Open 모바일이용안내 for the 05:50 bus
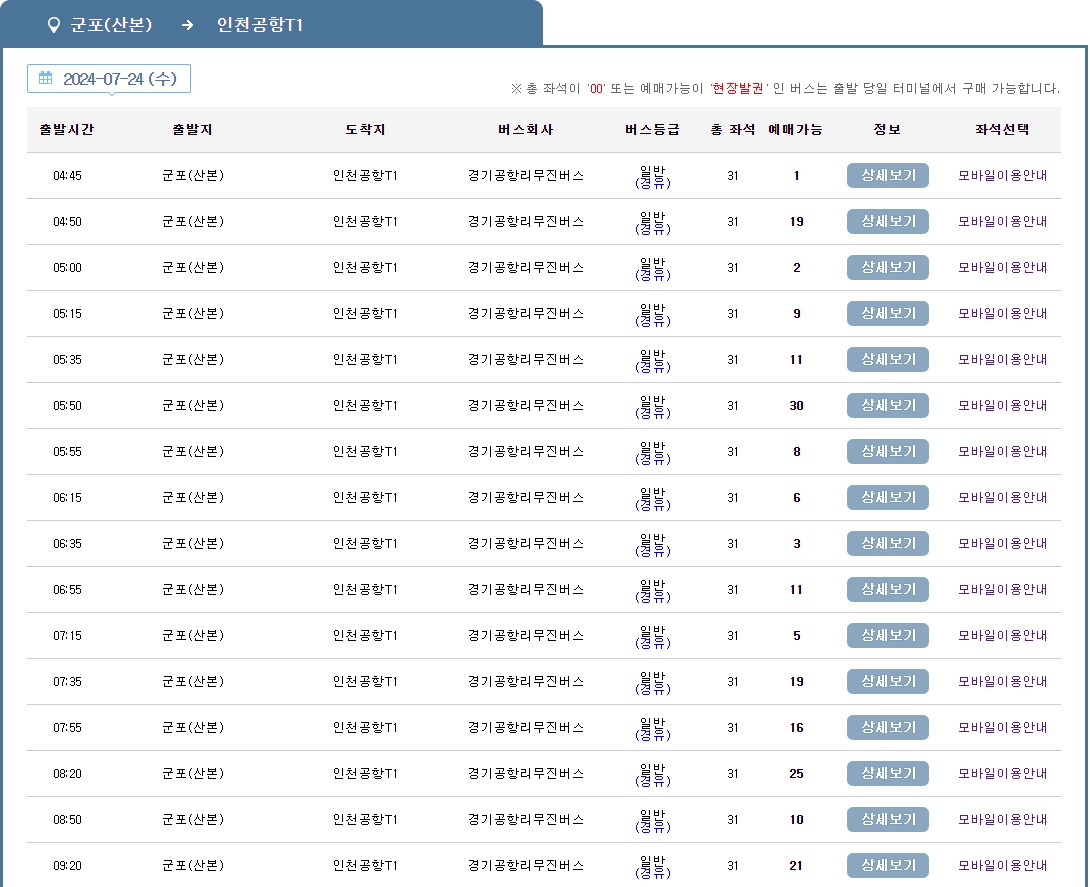Screen dimensions: 1090x887 (1002, 405)
